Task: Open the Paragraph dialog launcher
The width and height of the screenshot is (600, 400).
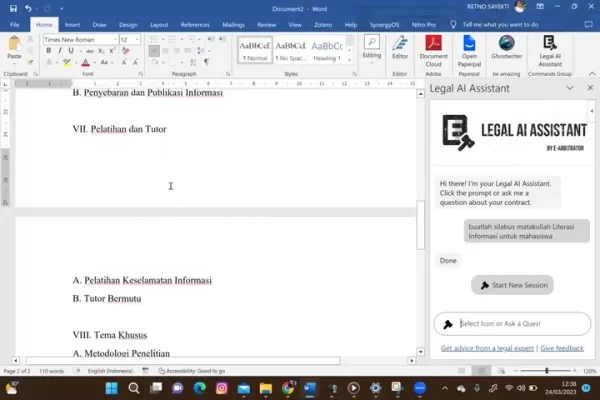Action: 228,74
